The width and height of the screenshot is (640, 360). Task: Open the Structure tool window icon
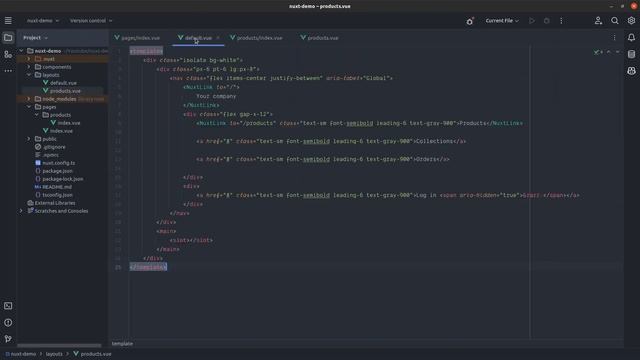(x=8, y=54)
